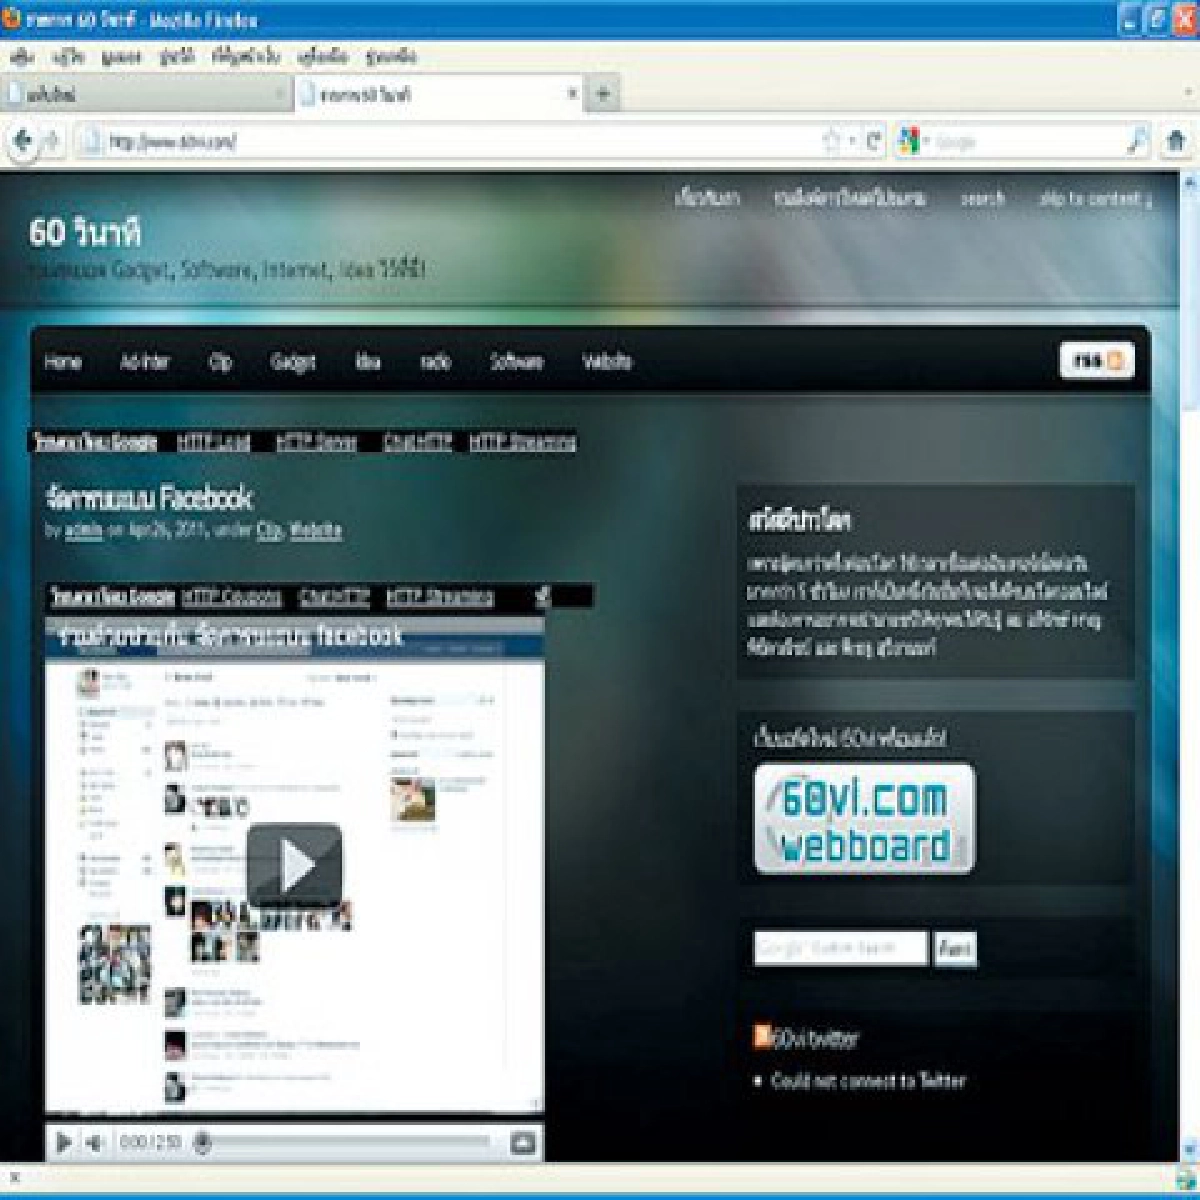The image size is (1200, 1200).
Task: Open the Firefox Home page icon
Action: pos(1176,142)
